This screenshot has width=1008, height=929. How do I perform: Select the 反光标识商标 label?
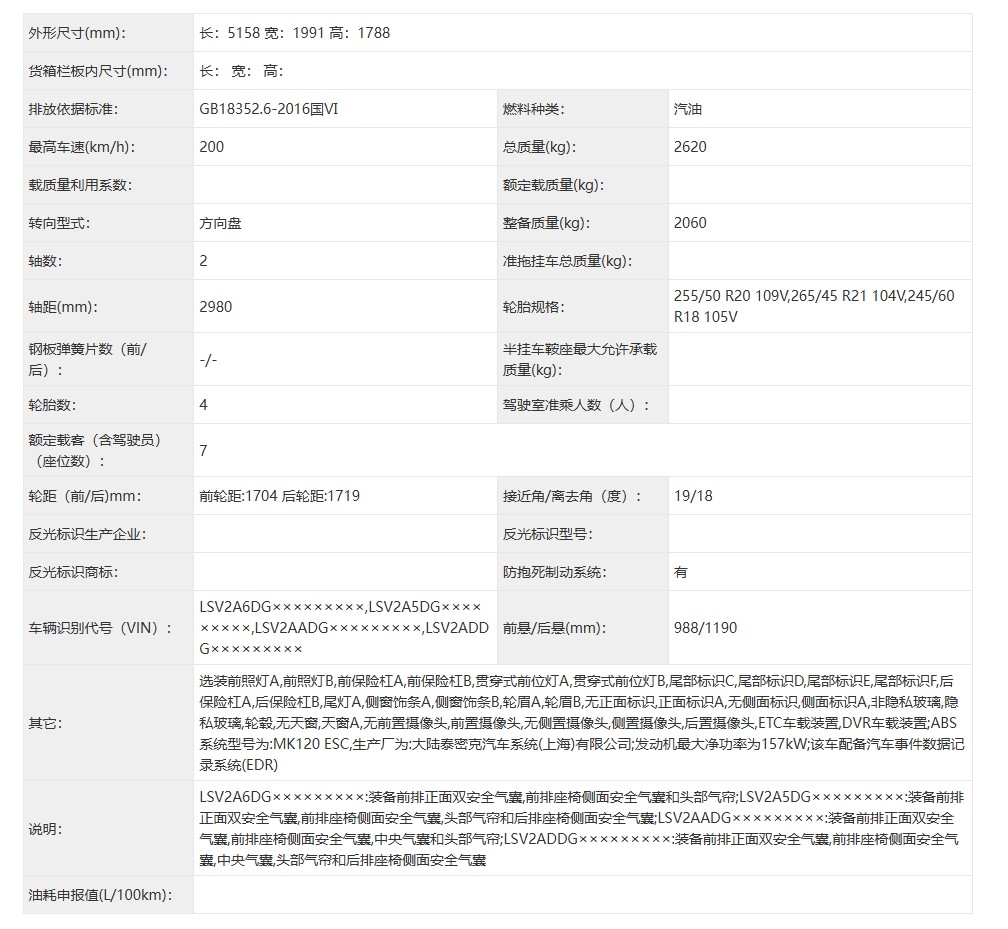click(73, 572)
